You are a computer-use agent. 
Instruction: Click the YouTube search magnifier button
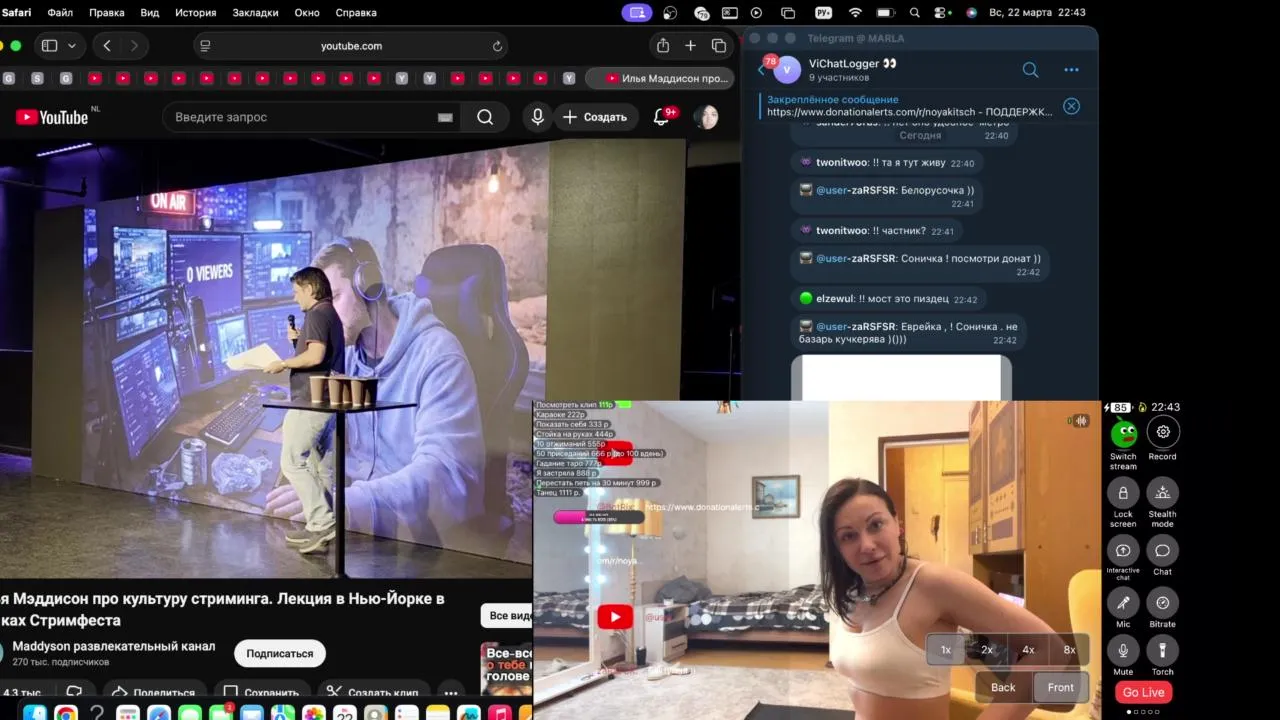(x=485, y=117)
